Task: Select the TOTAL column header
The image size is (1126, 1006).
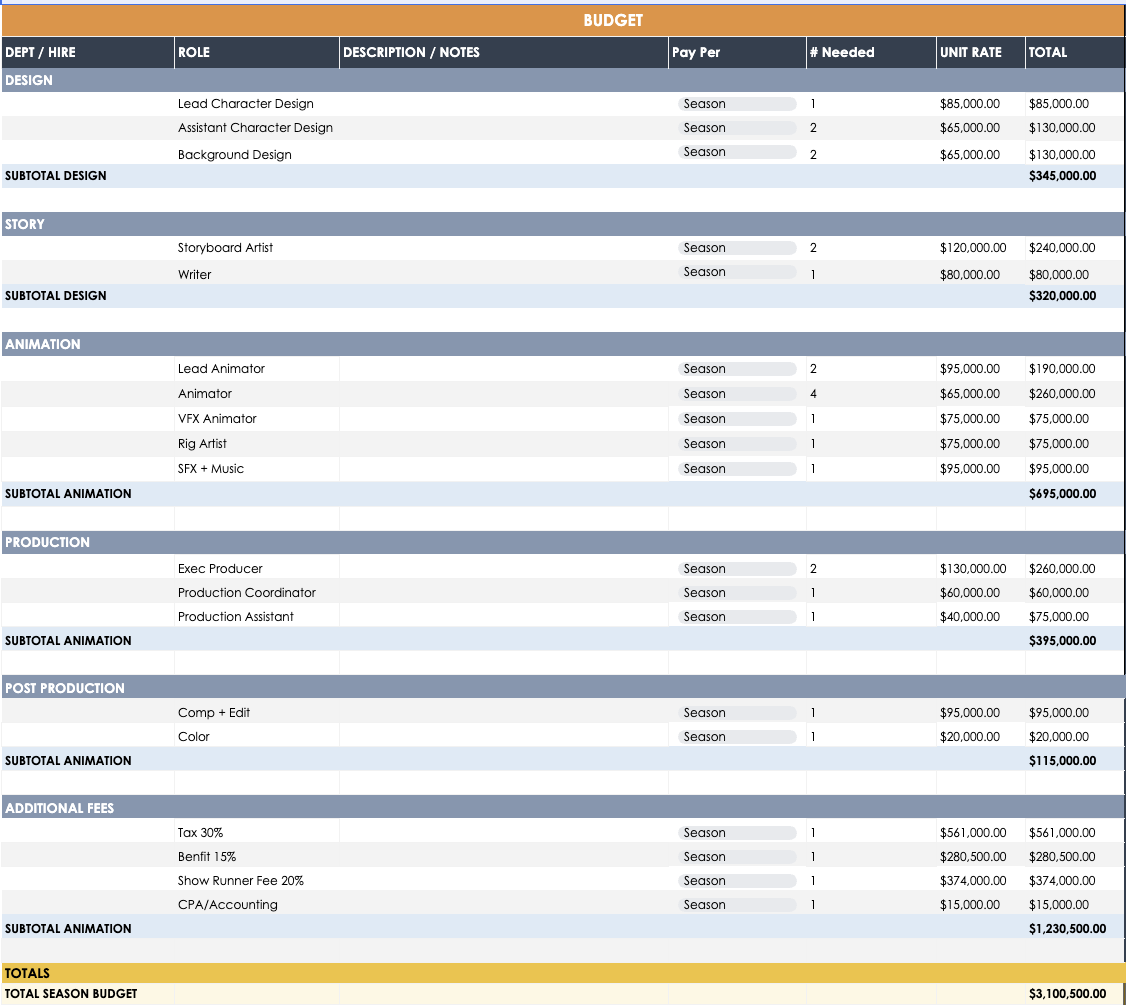Action: (x=1075, y=52)
